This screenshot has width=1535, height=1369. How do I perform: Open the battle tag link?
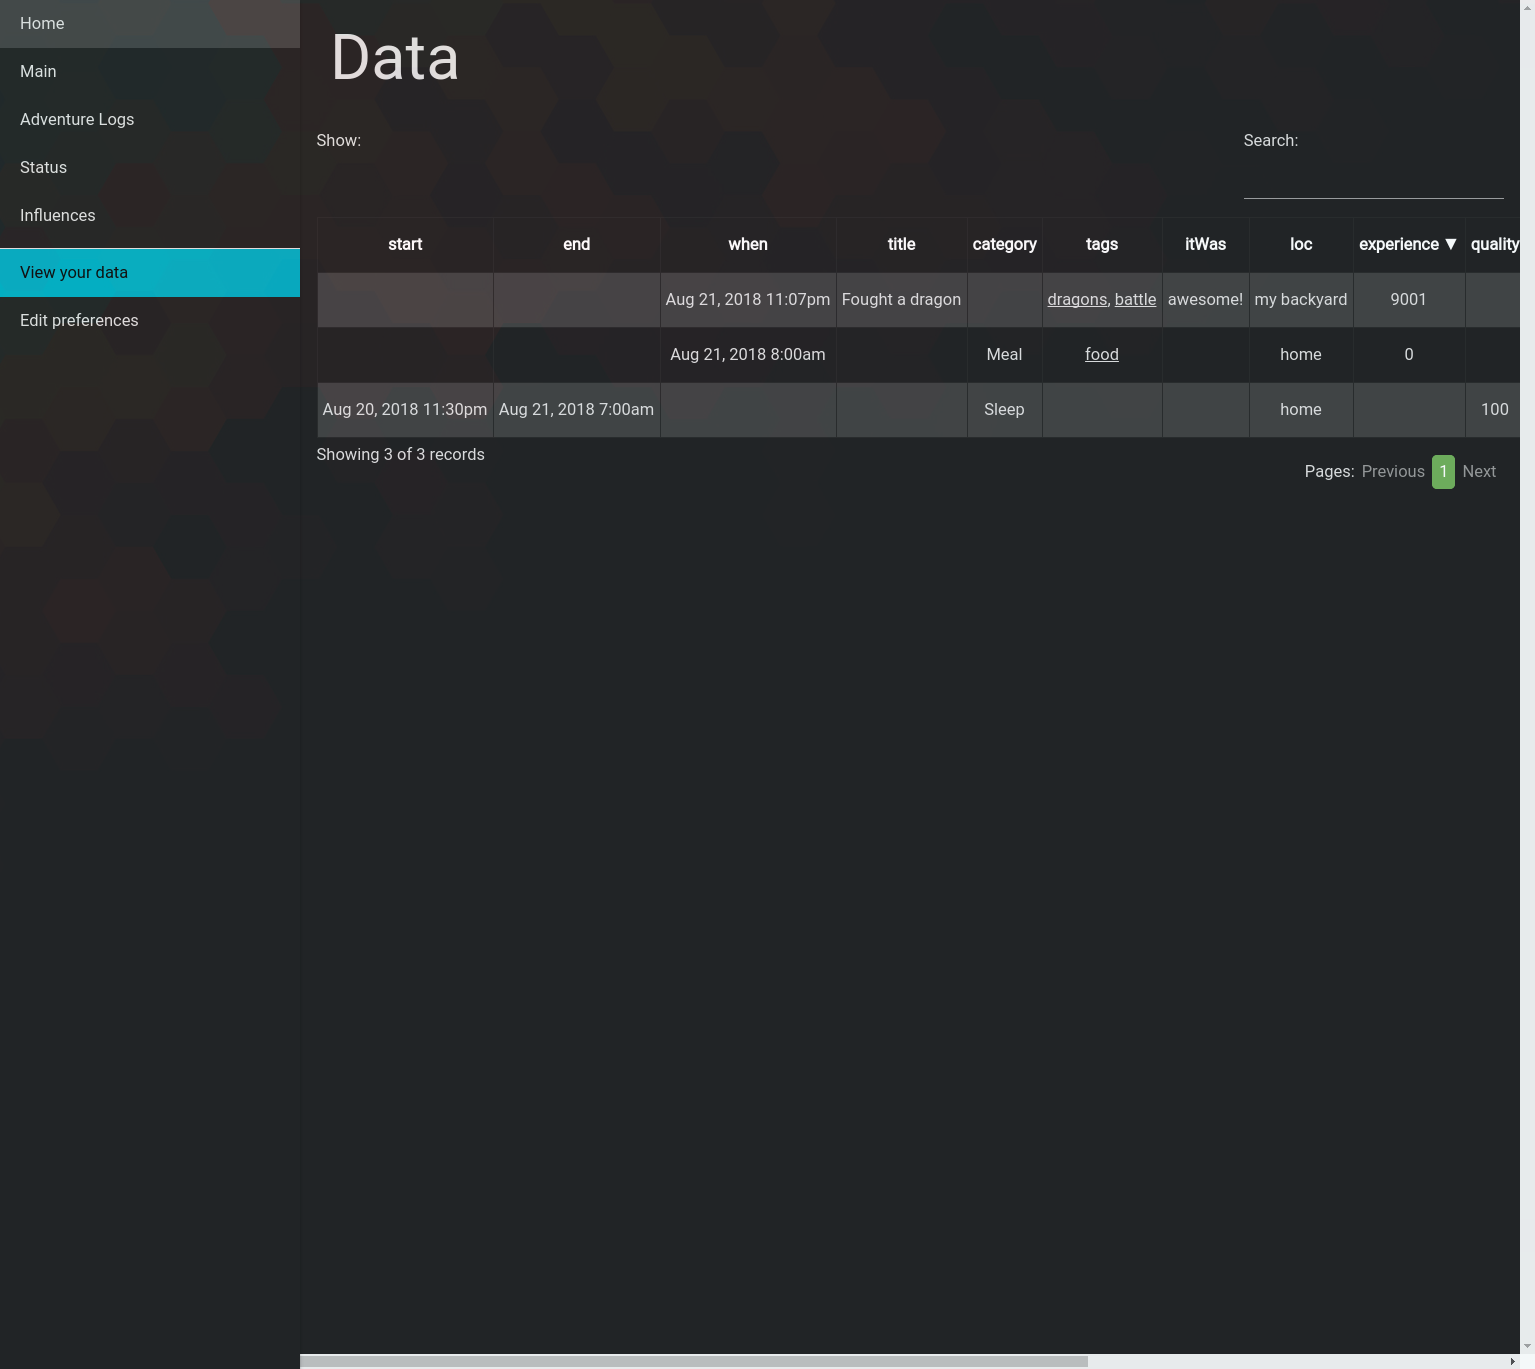1135,299
